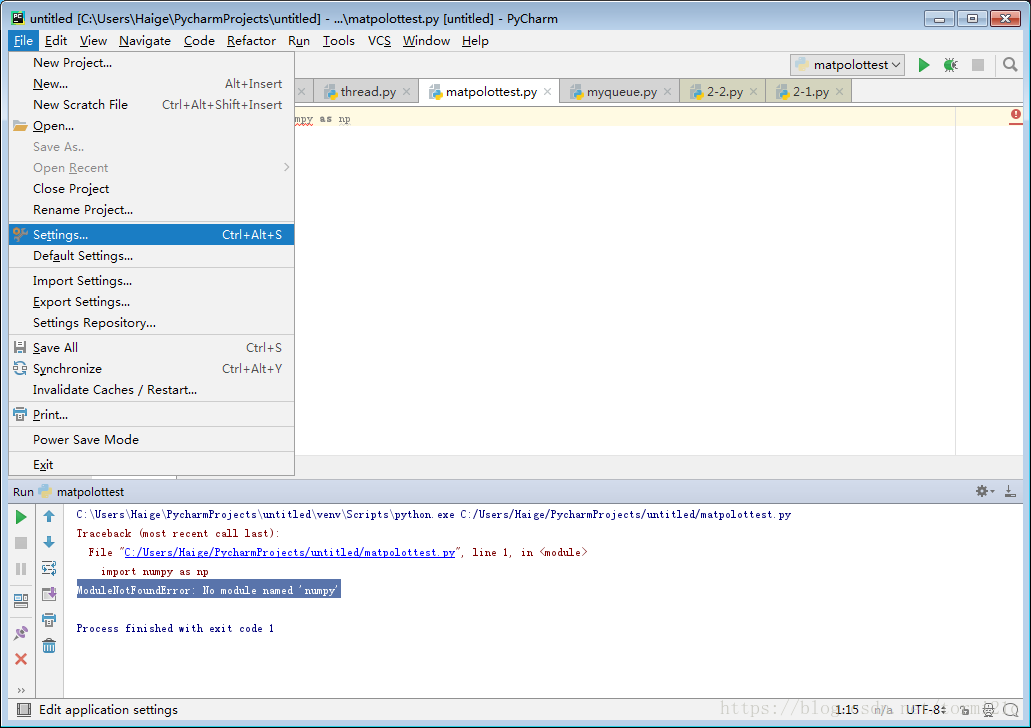Viewport: 1031px width, 728px height.
Task: Select Import Settings...
Action: click(x=151, y=281)
